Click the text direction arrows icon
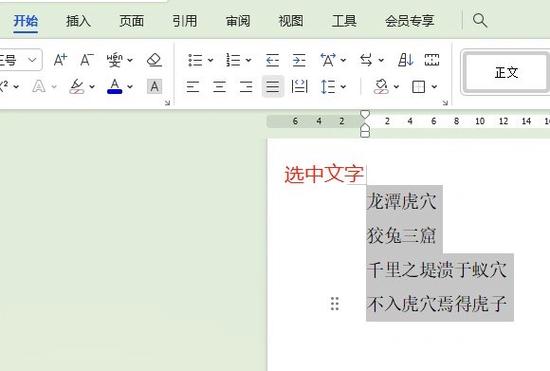The width and height of the screenshot is (550, 371). coord(366,60)
